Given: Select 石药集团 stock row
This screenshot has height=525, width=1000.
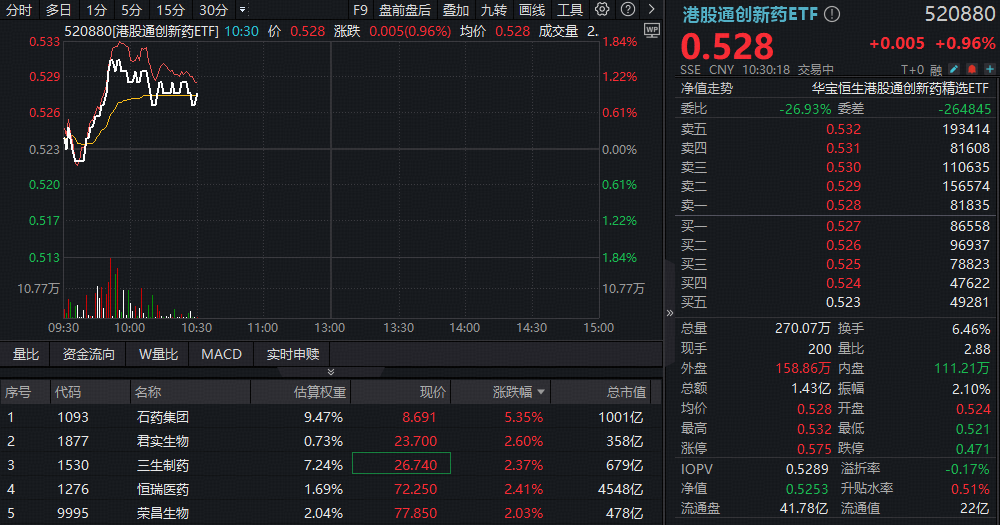Looking at the screenshot, I should (x=162, y=417).
